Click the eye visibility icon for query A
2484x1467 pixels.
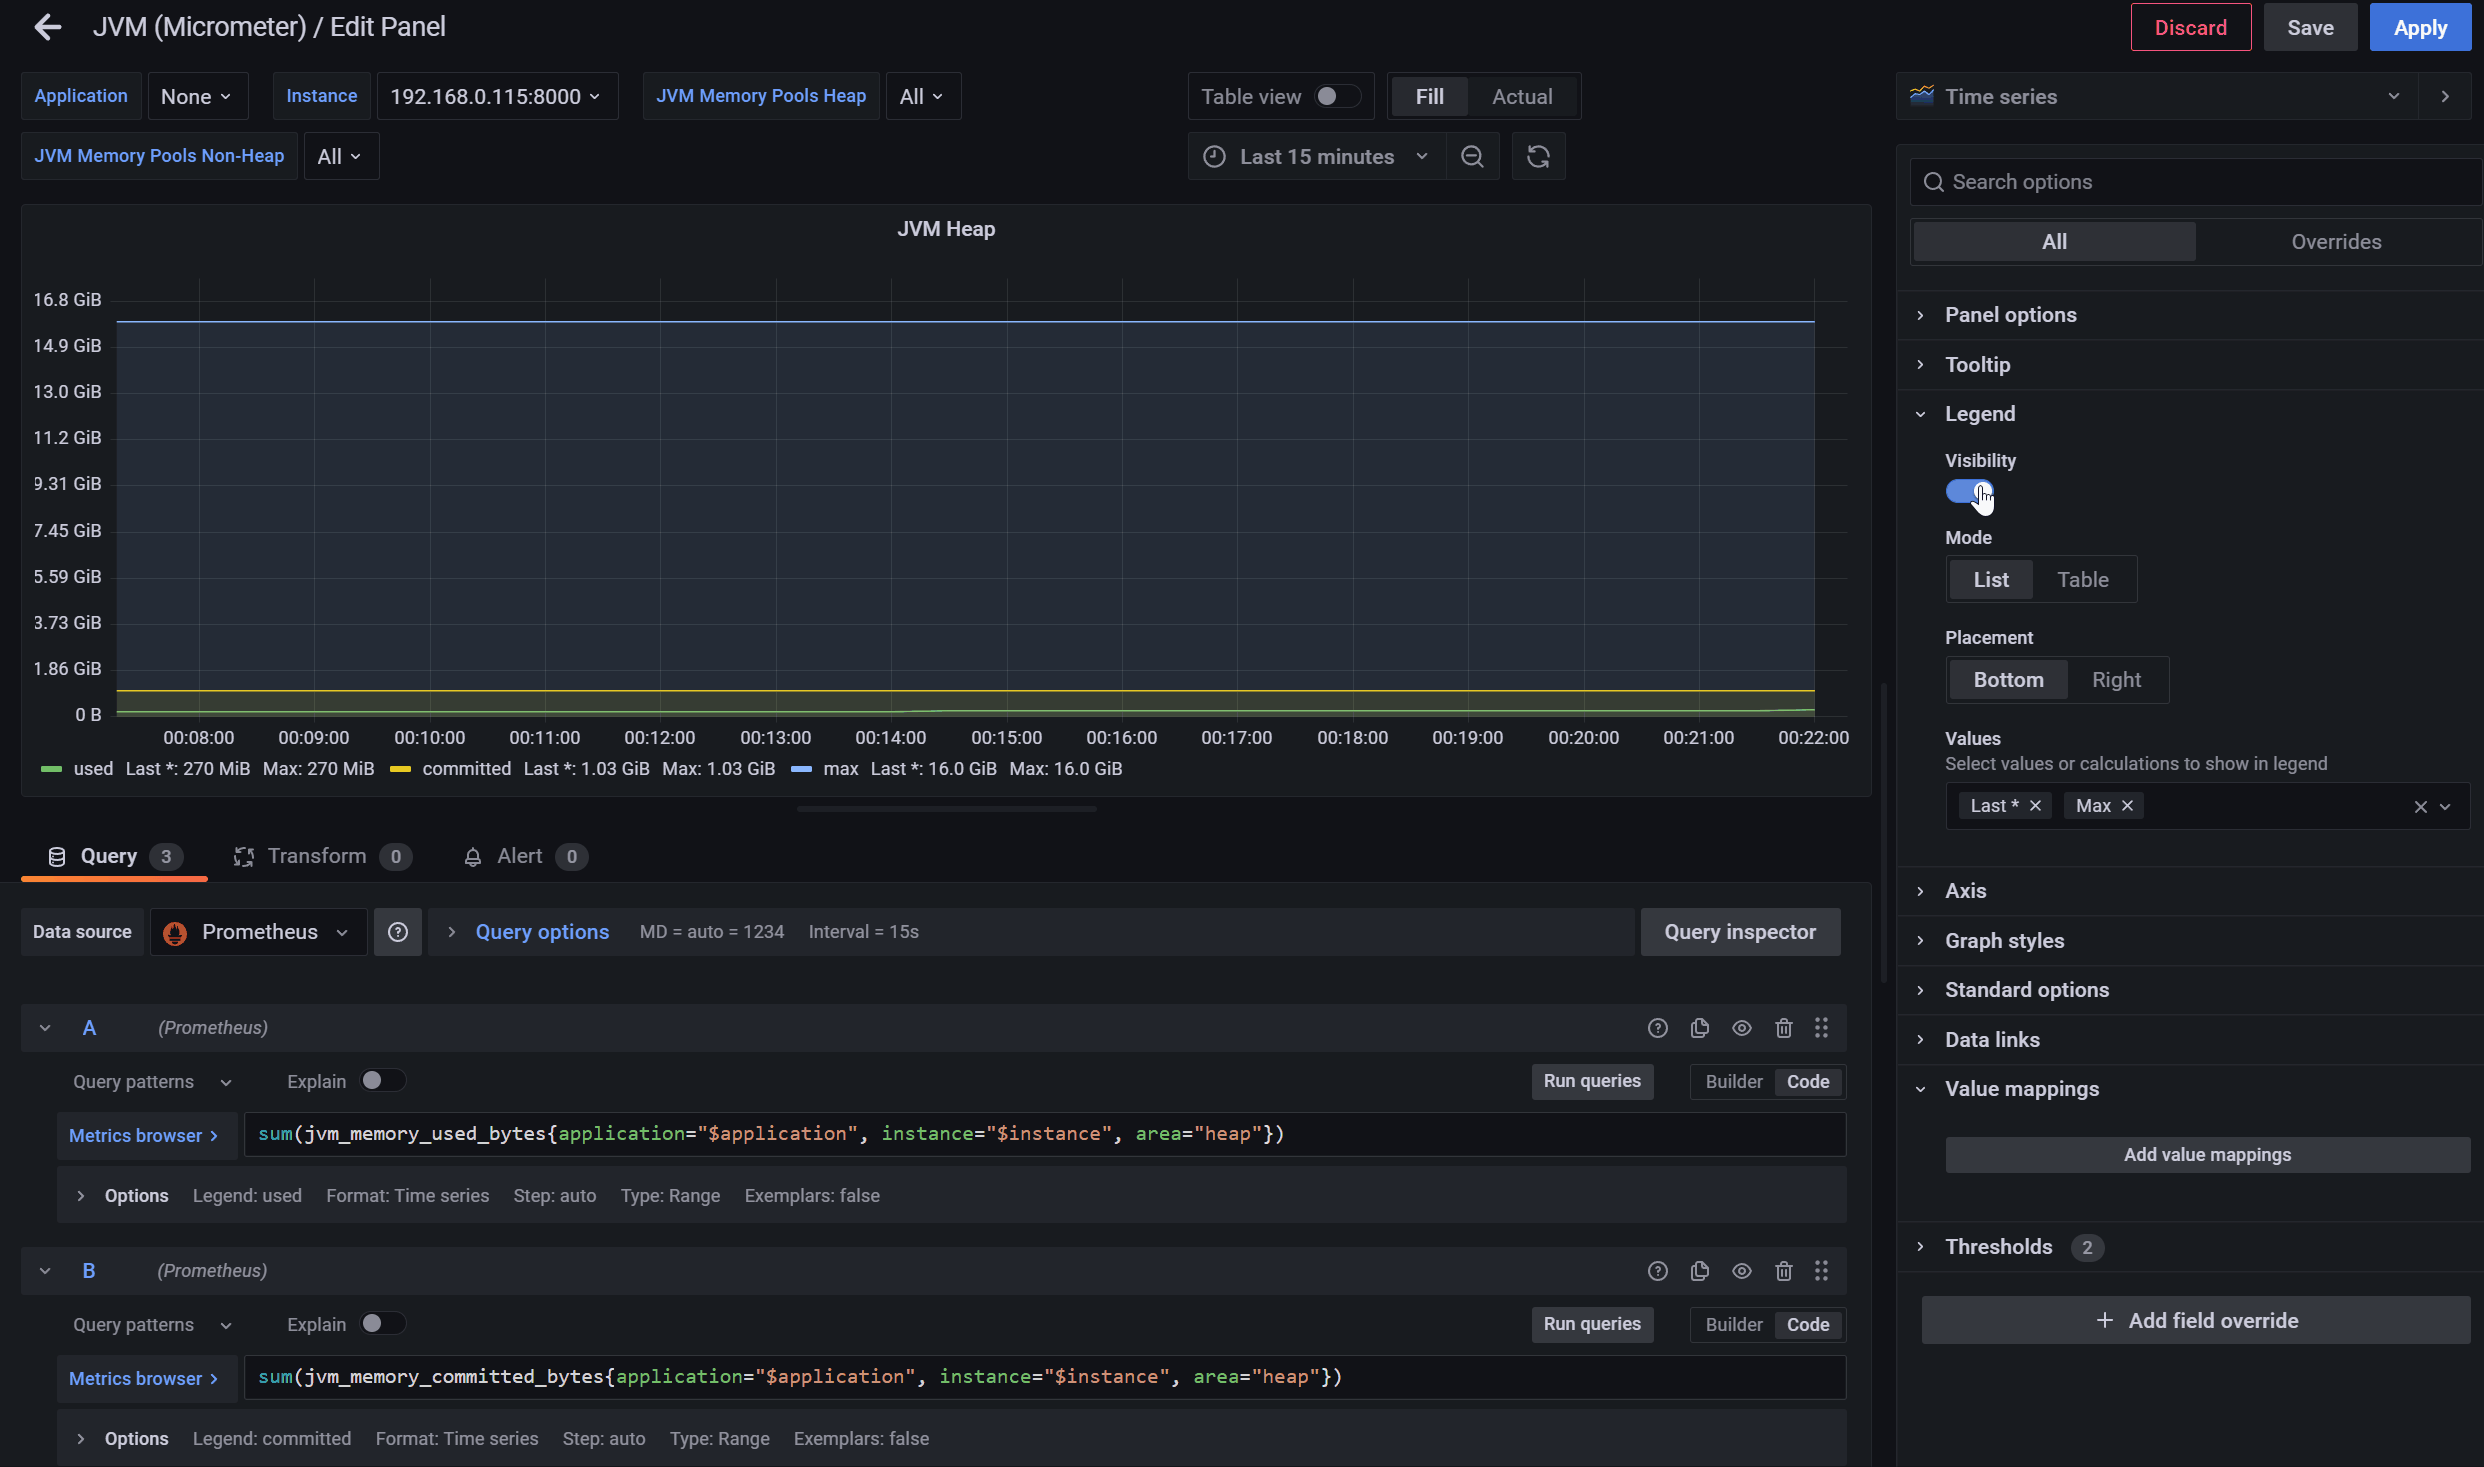tap(1742, 1029)
